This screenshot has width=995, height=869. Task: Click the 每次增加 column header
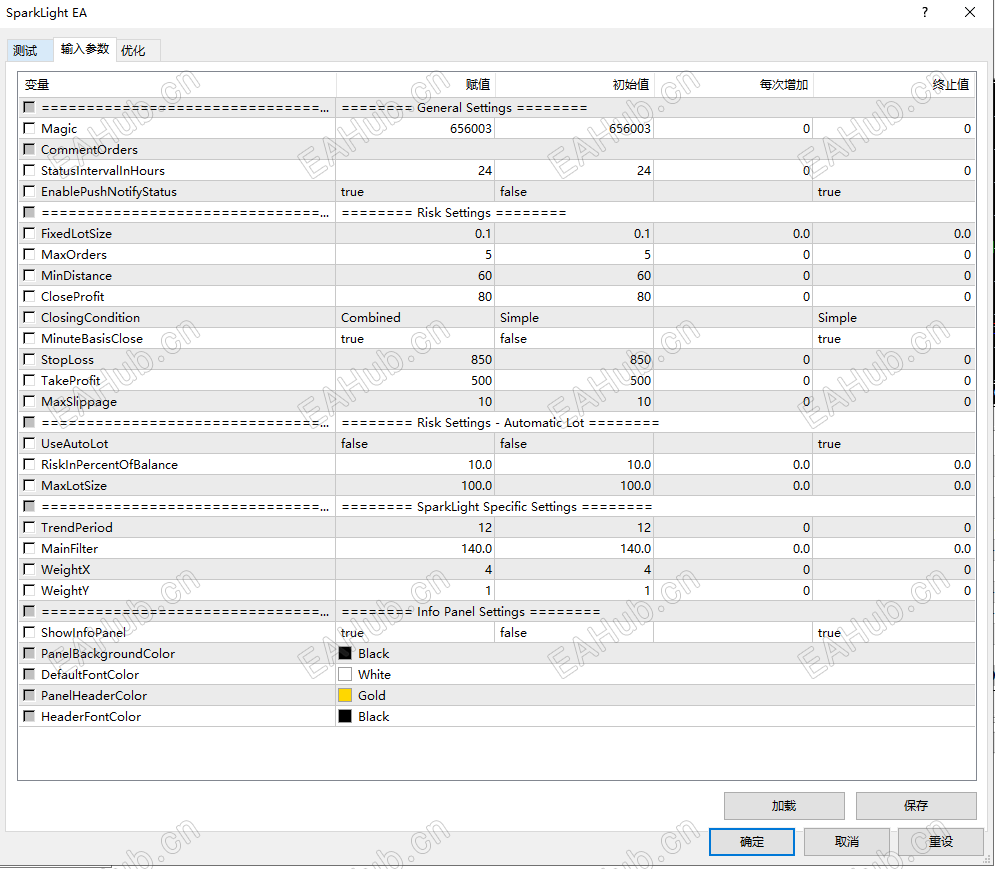tap(734, 84)
